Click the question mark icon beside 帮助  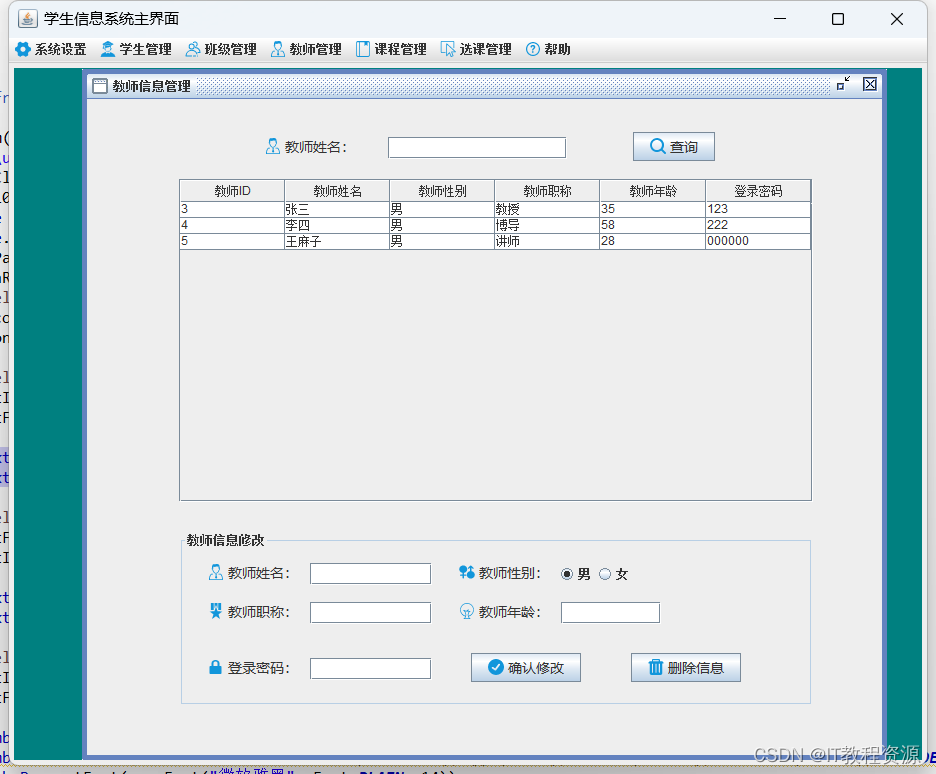point(532,50)
